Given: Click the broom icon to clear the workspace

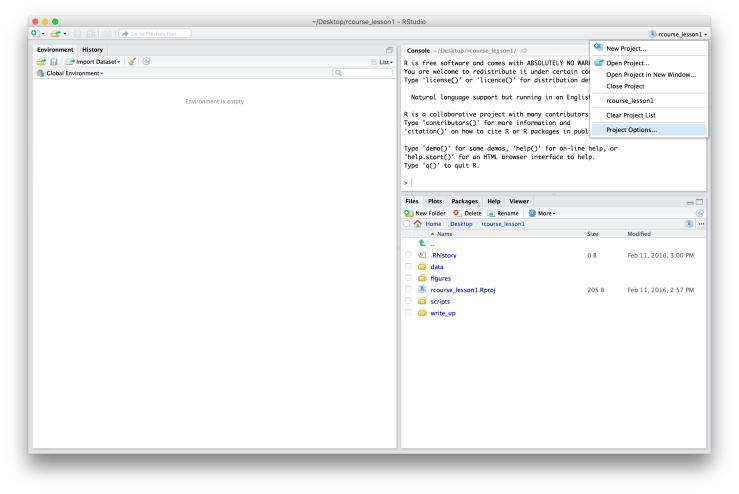Looking at the screenshot, I should [132, 61].
